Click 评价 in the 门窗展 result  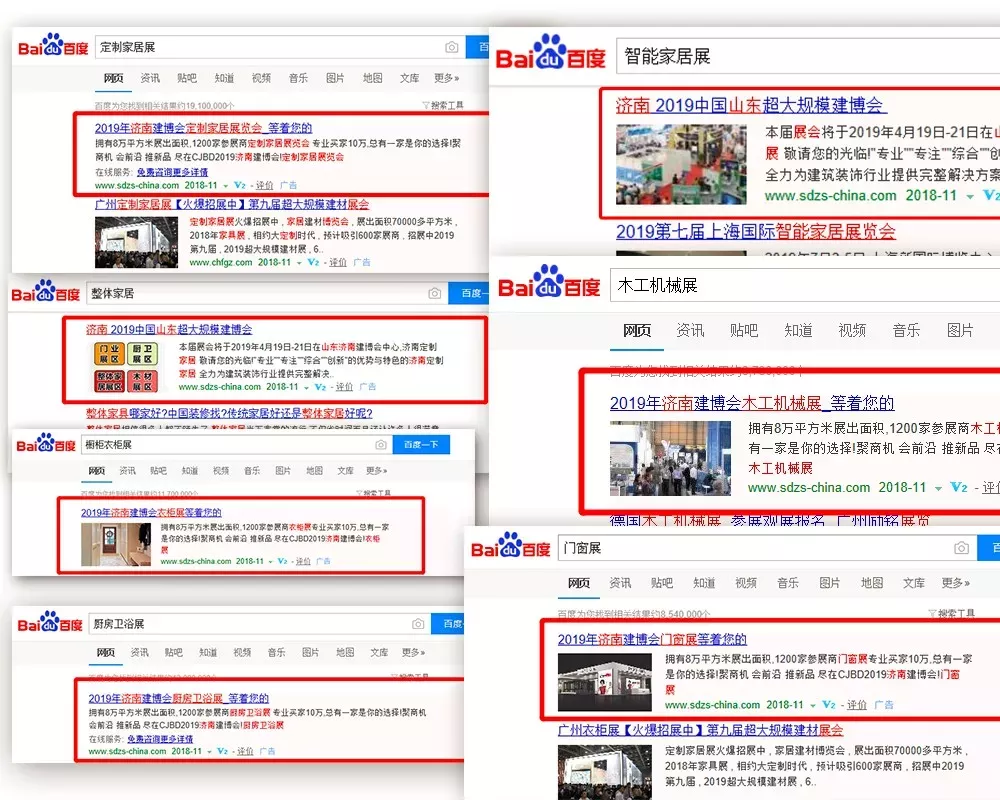tap(857, 705)
